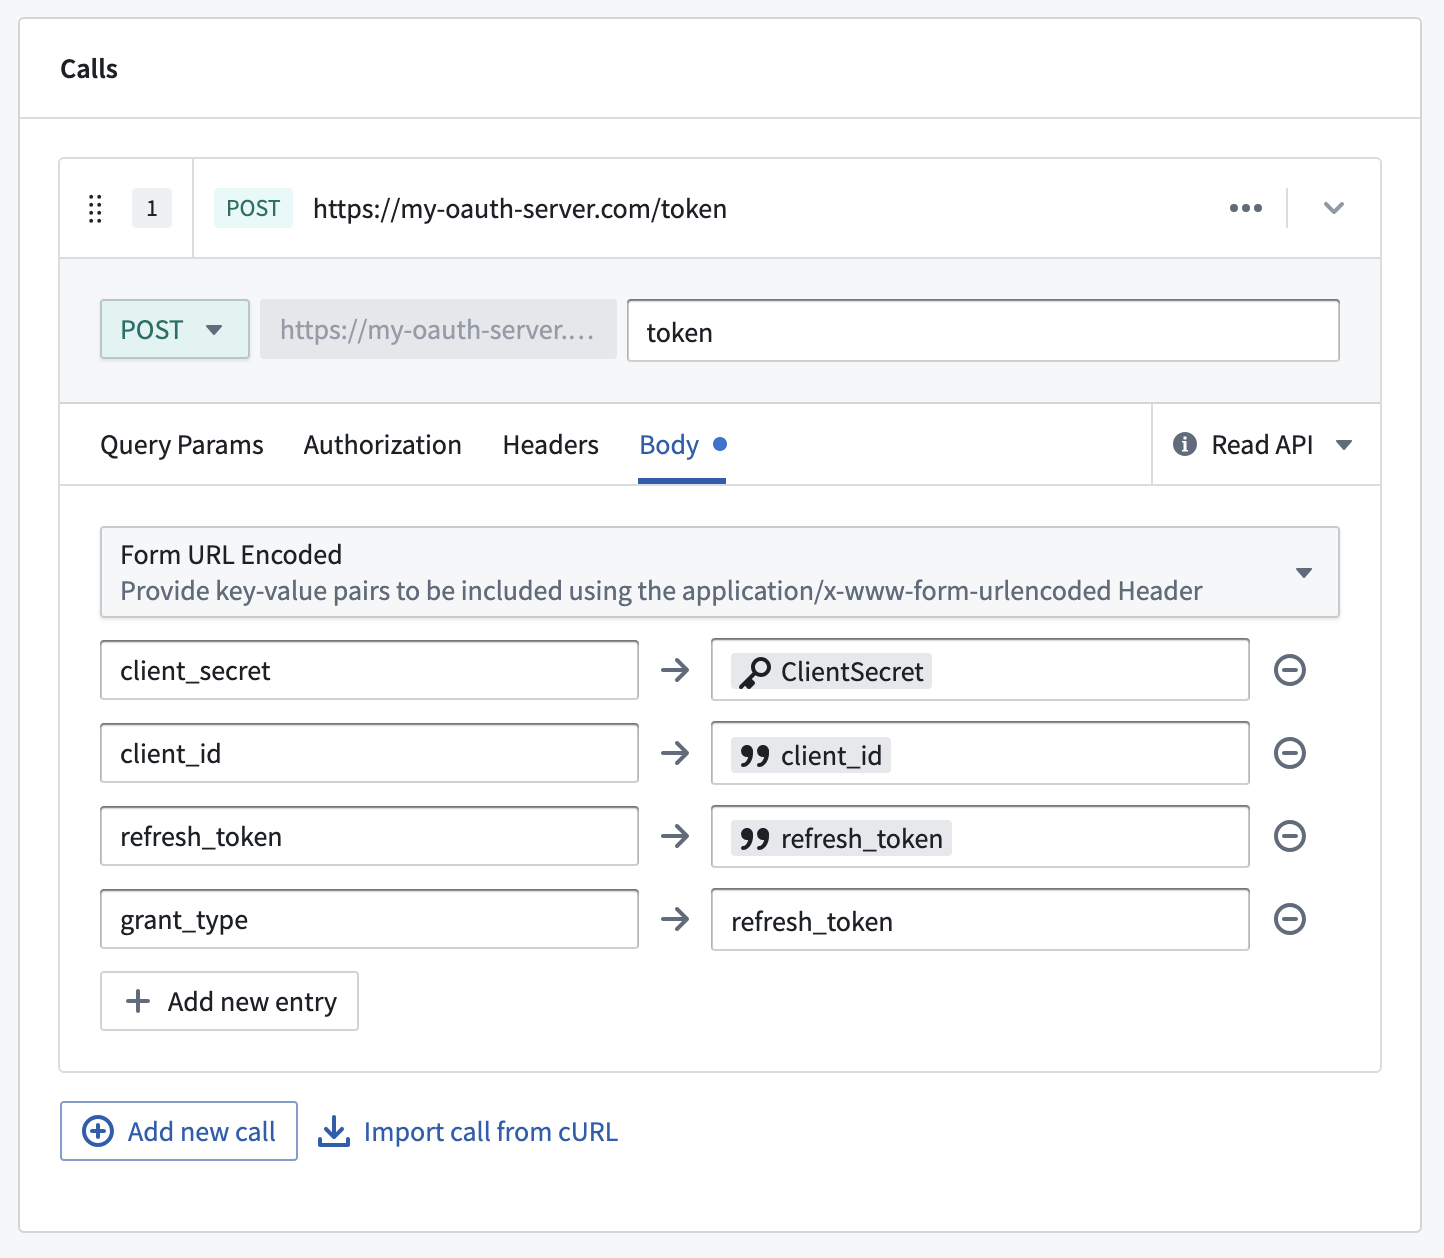Remove the grant_type entry
The image size is (1444, 1258).
coord(1290,919)
